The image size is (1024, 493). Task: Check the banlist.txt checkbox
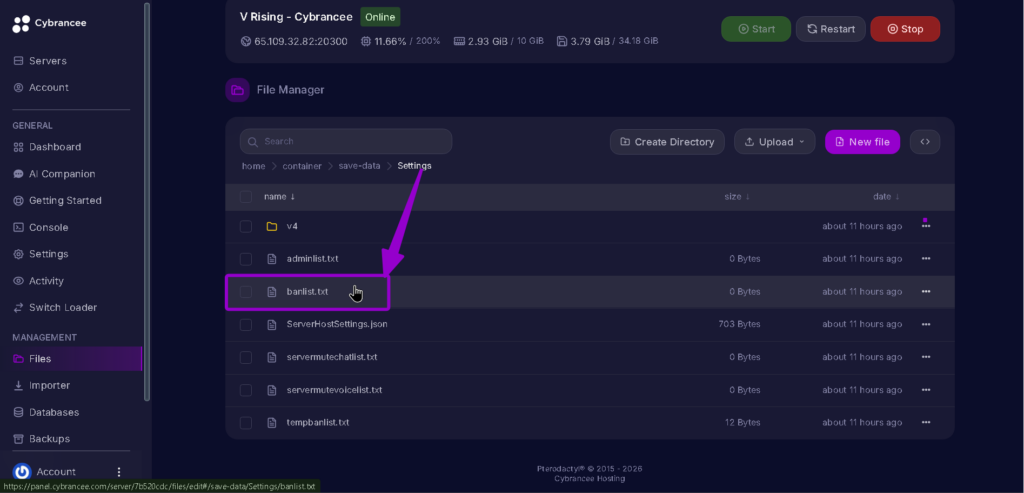246,292
